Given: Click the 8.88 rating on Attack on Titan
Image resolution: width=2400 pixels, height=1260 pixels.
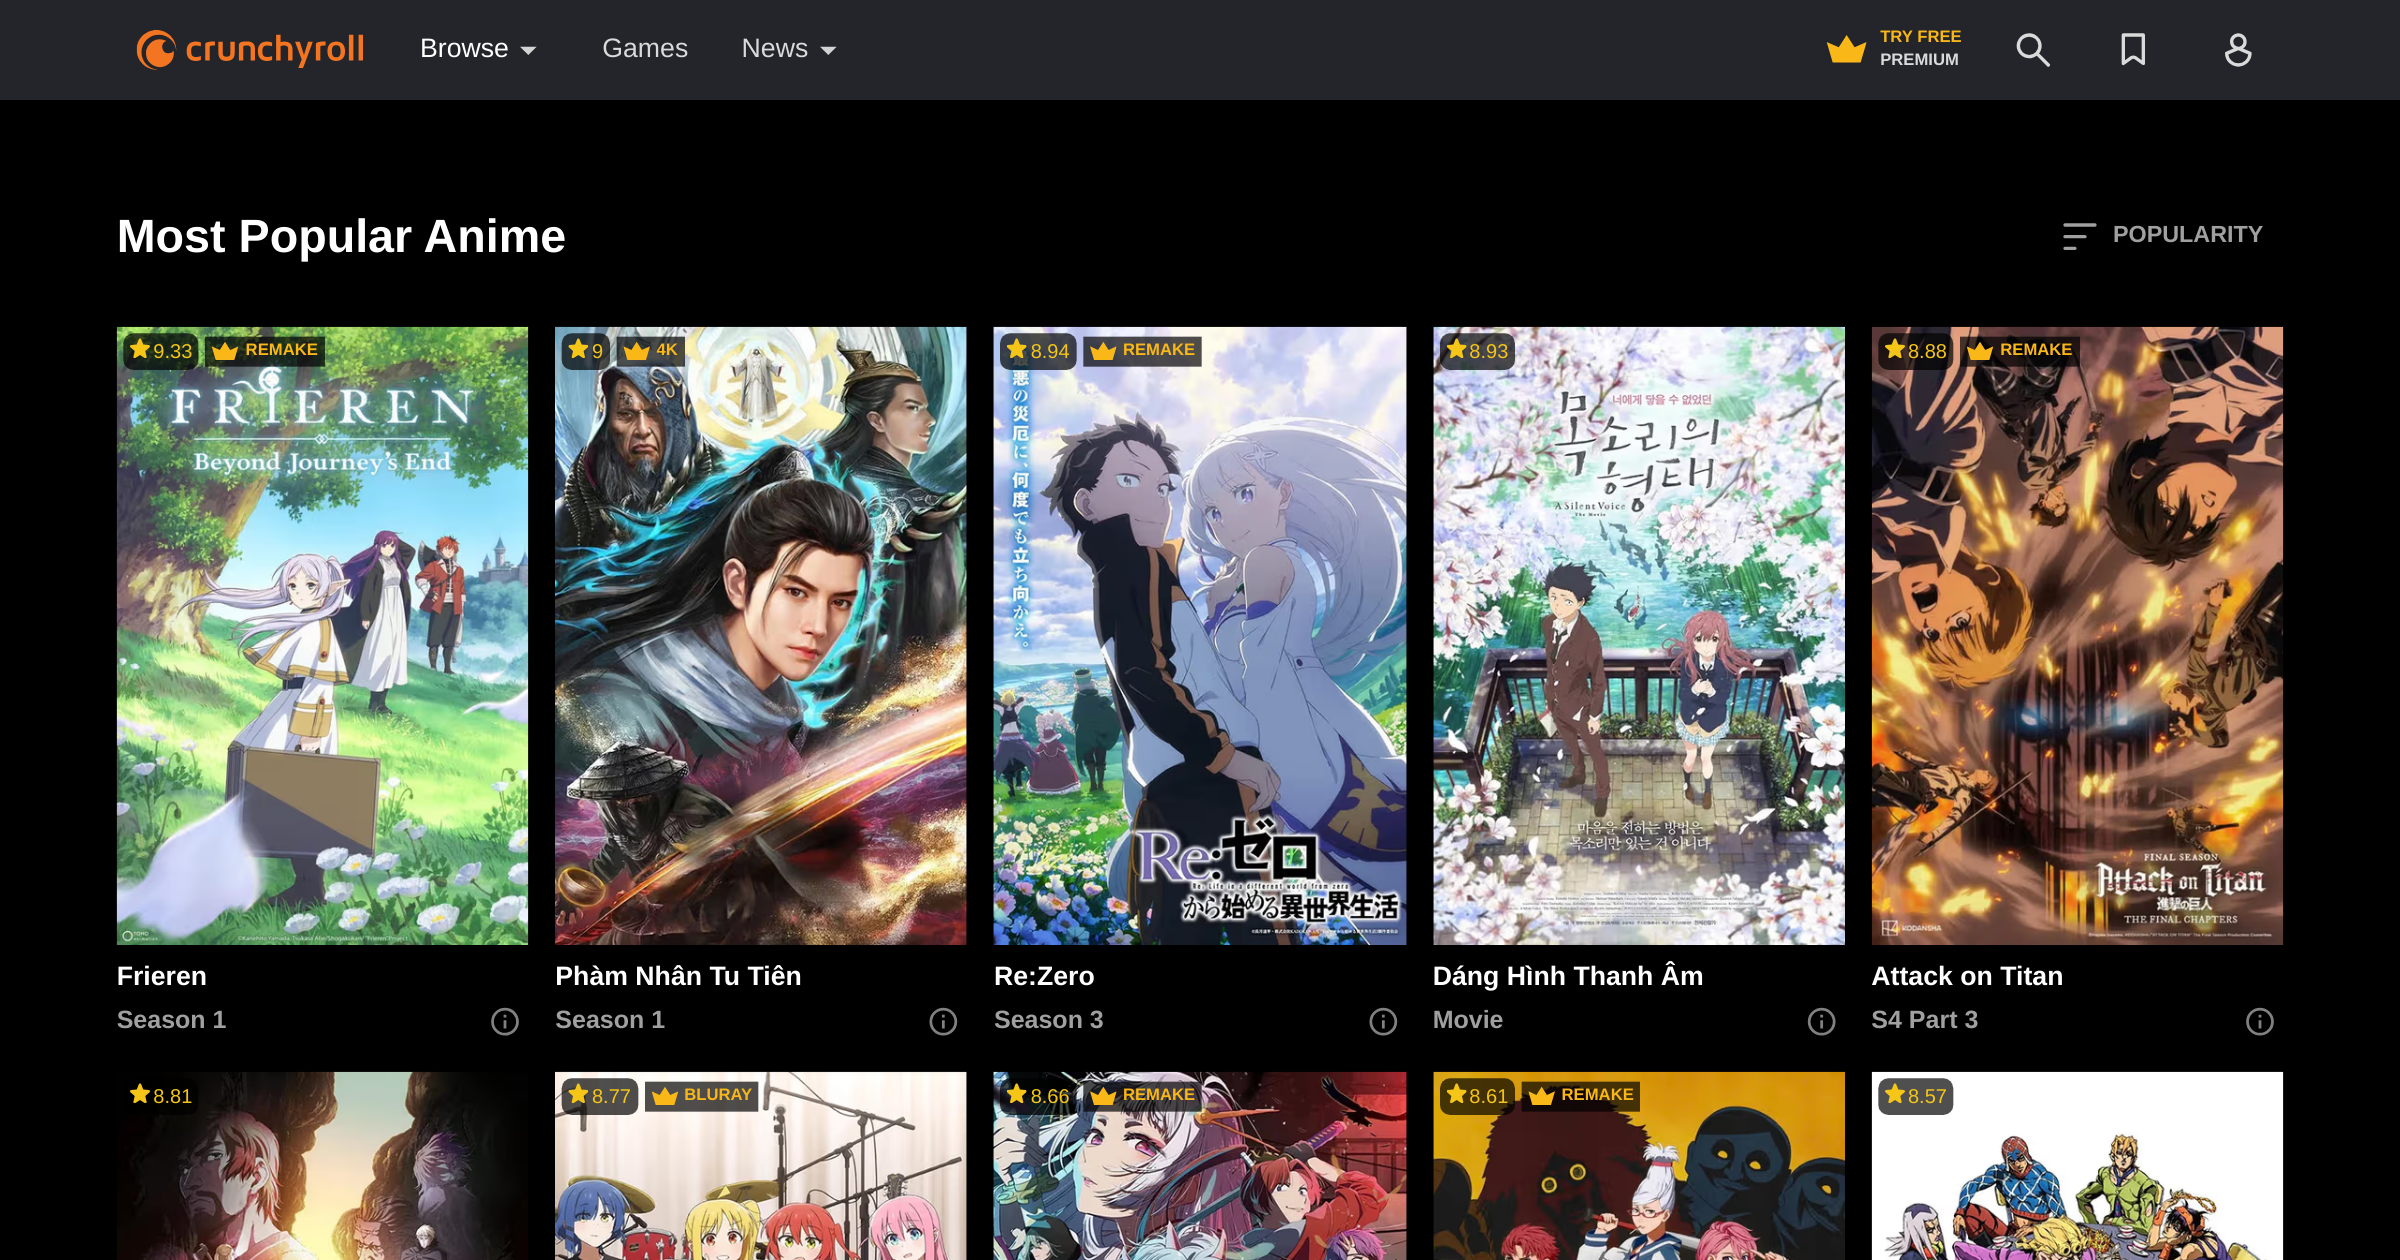Looking at the screenshot, I should [1915, 351].
